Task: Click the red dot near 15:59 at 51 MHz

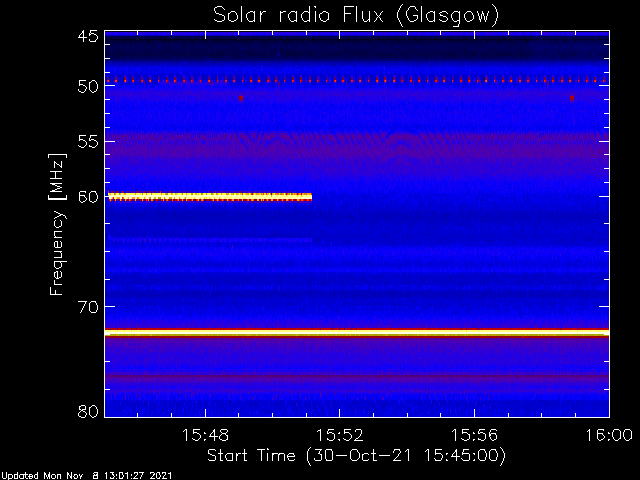Action: (572, 98)
